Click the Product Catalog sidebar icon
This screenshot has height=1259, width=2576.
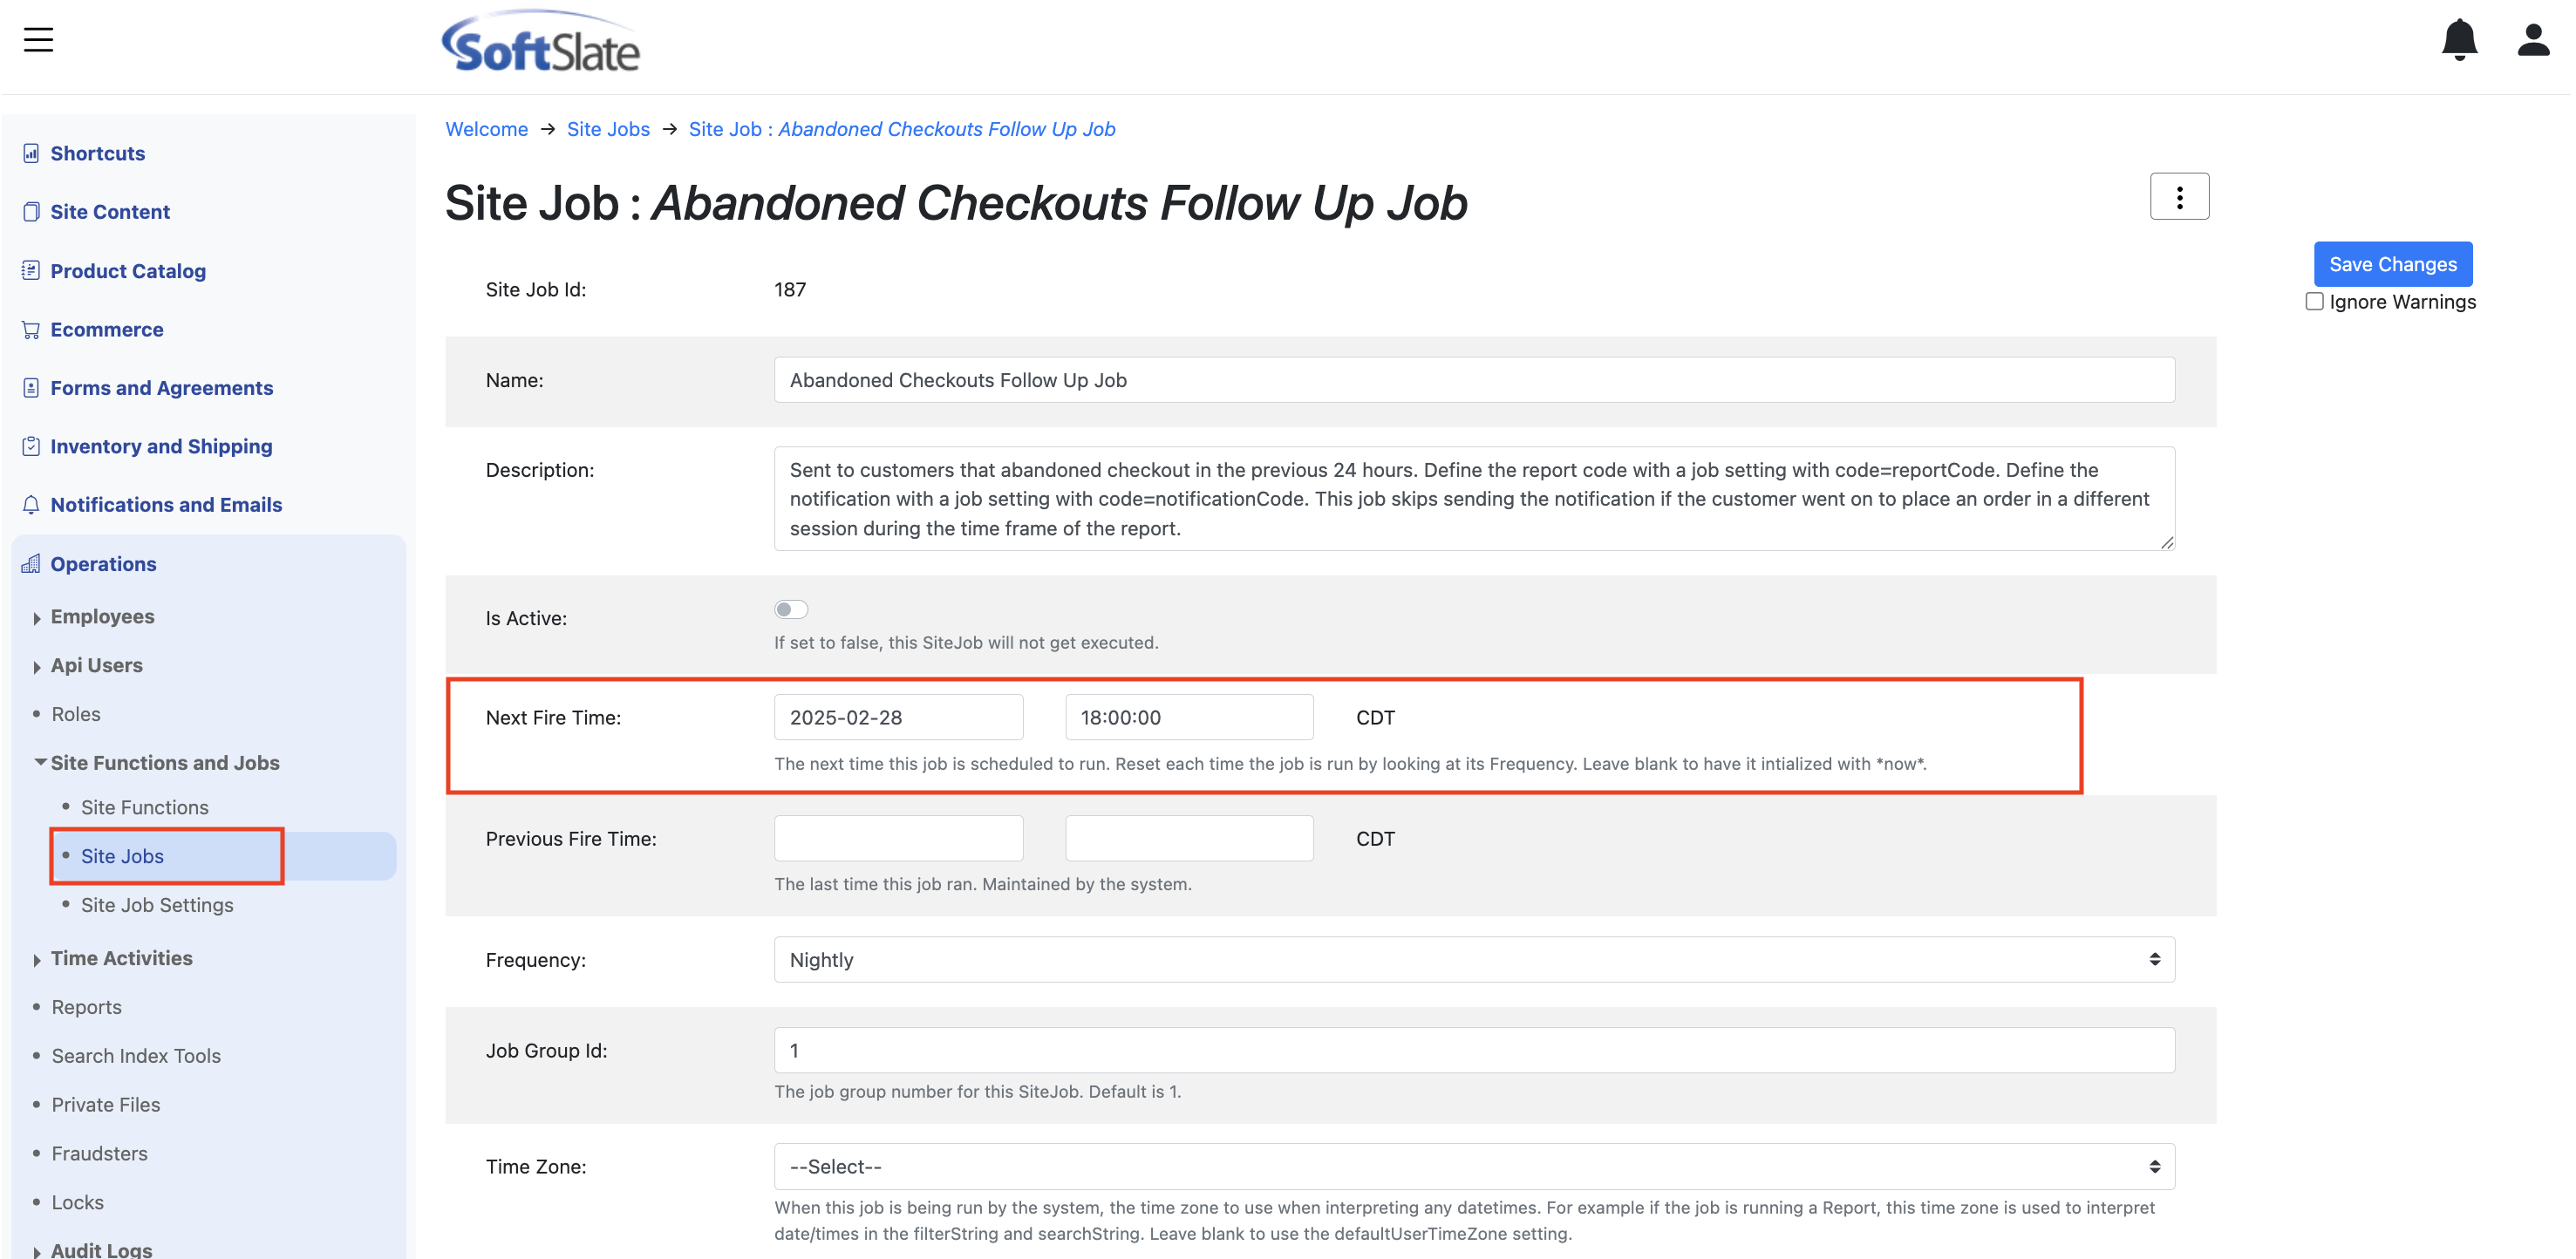pyautogui.click(x=31, y=271)
